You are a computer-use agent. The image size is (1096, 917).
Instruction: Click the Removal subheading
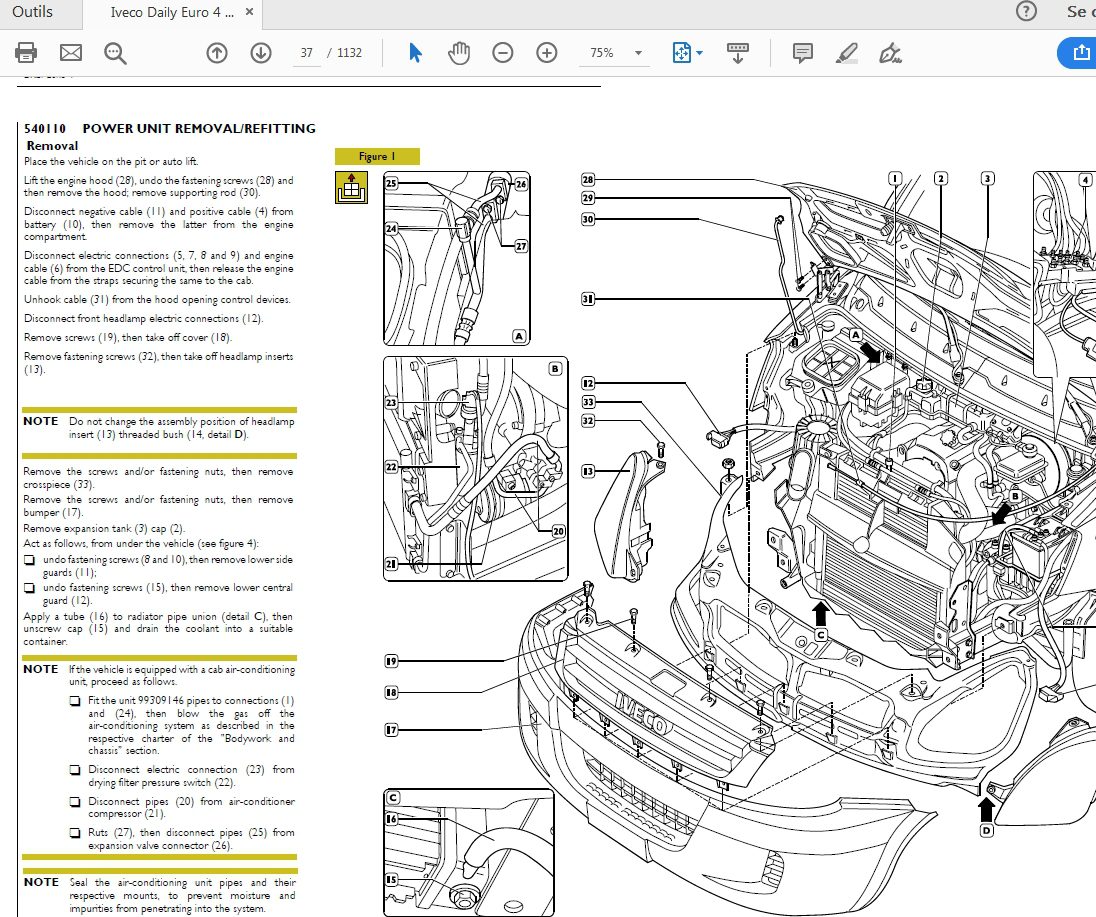point(52,145)
